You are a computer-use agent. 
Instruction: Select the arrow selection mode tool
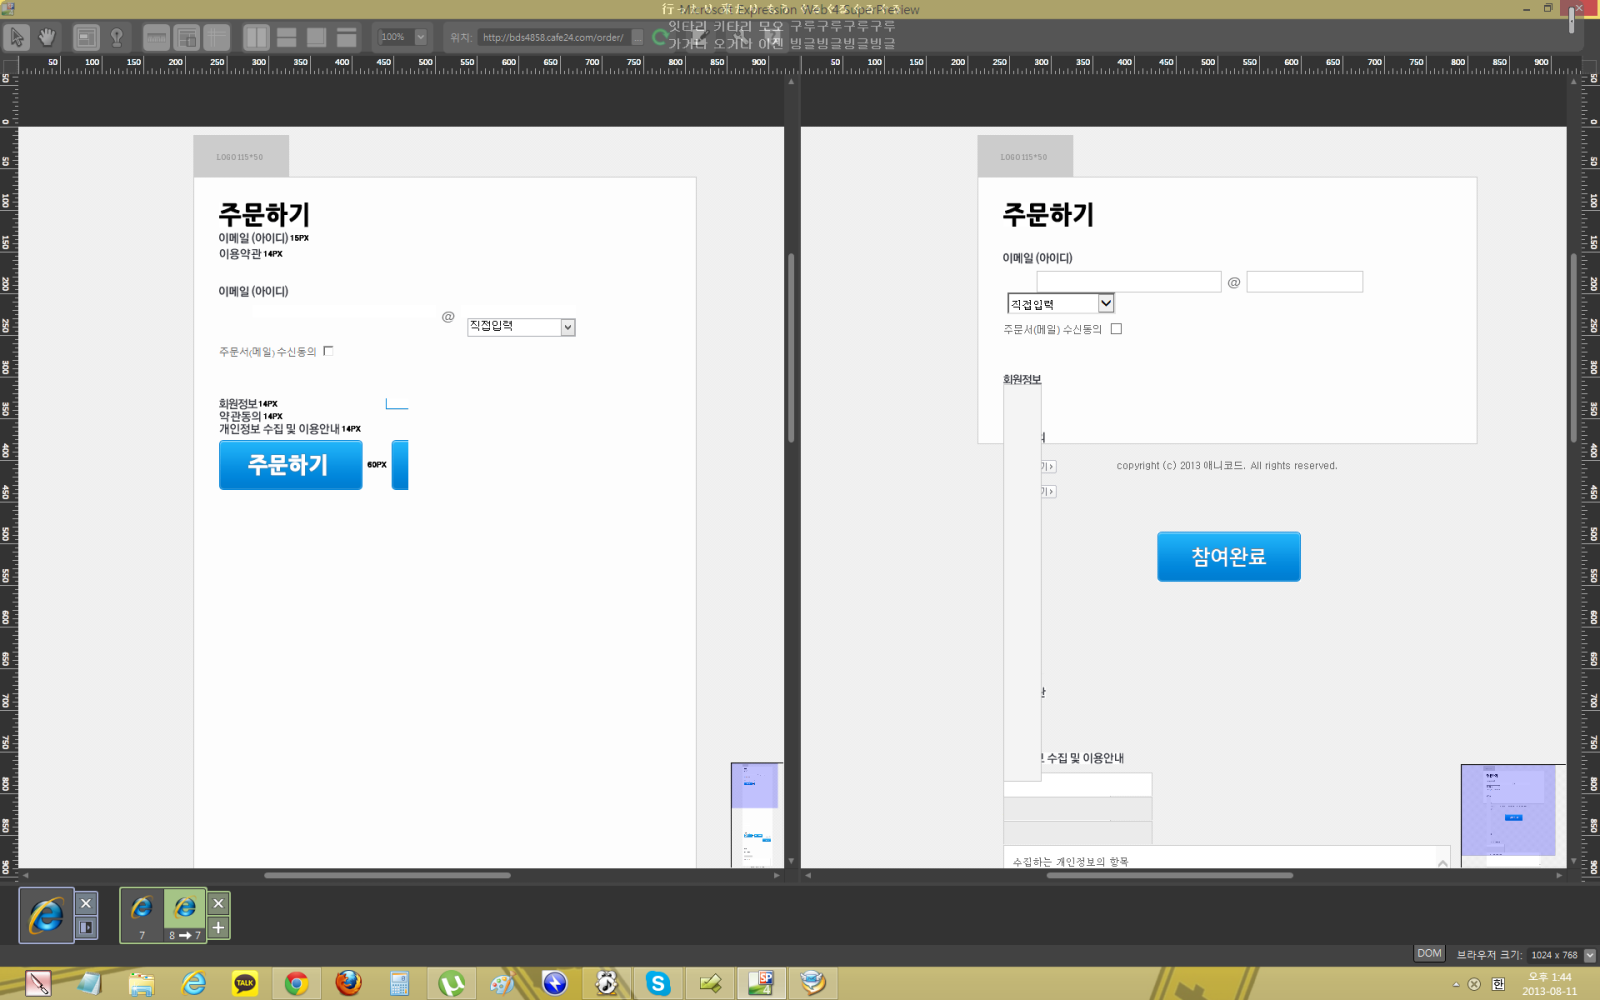[x=17, y=38]
